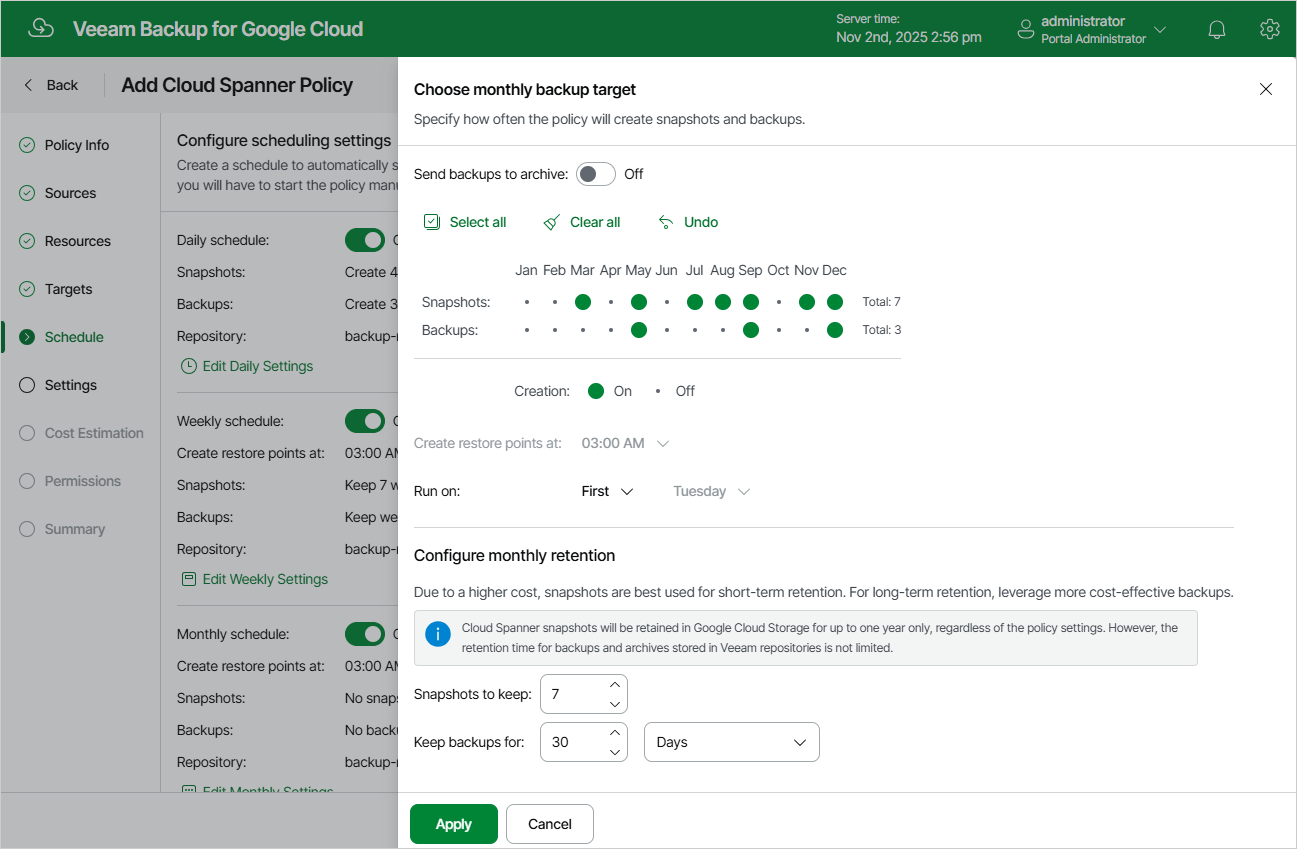Go to Resources step
This screenshot has height=849, width=1297.
point(78,241)
